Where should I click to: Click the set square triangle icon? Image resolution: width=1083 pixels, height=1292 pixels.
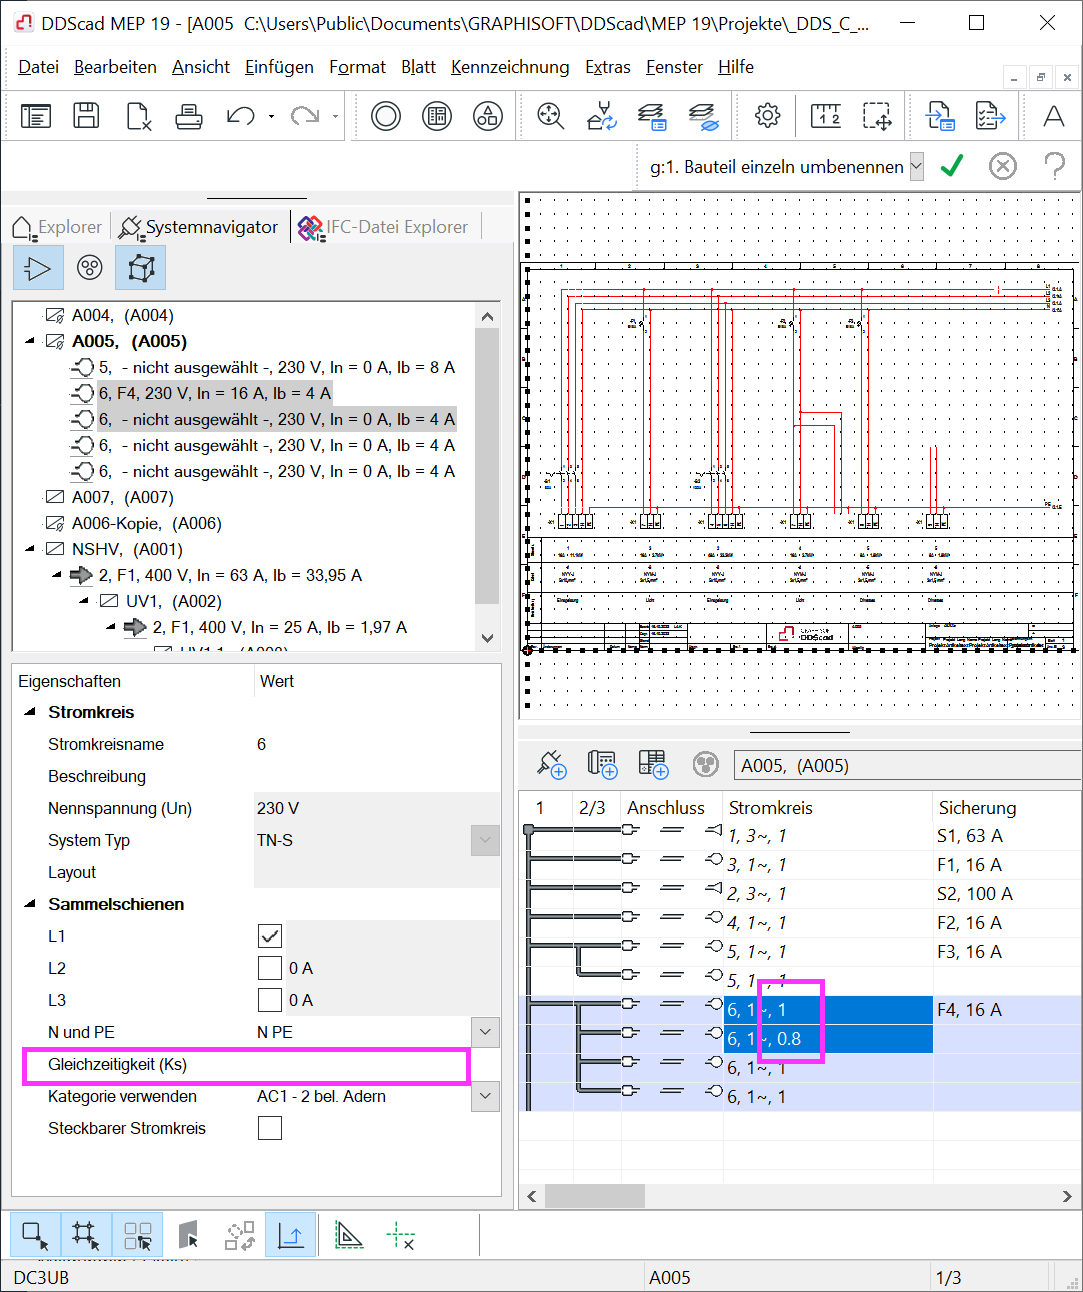349,1236
